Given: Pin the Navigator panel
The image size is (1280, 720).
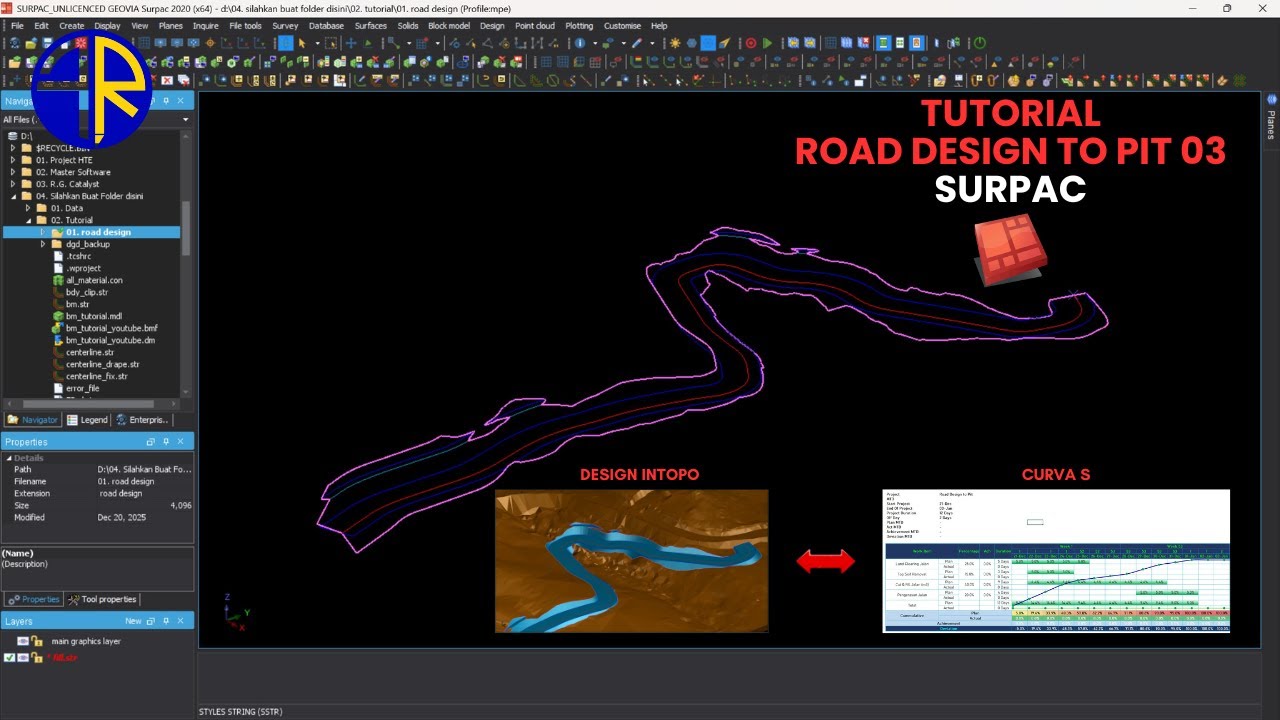Looking at the screenshot, I should (x=166, y=101).
